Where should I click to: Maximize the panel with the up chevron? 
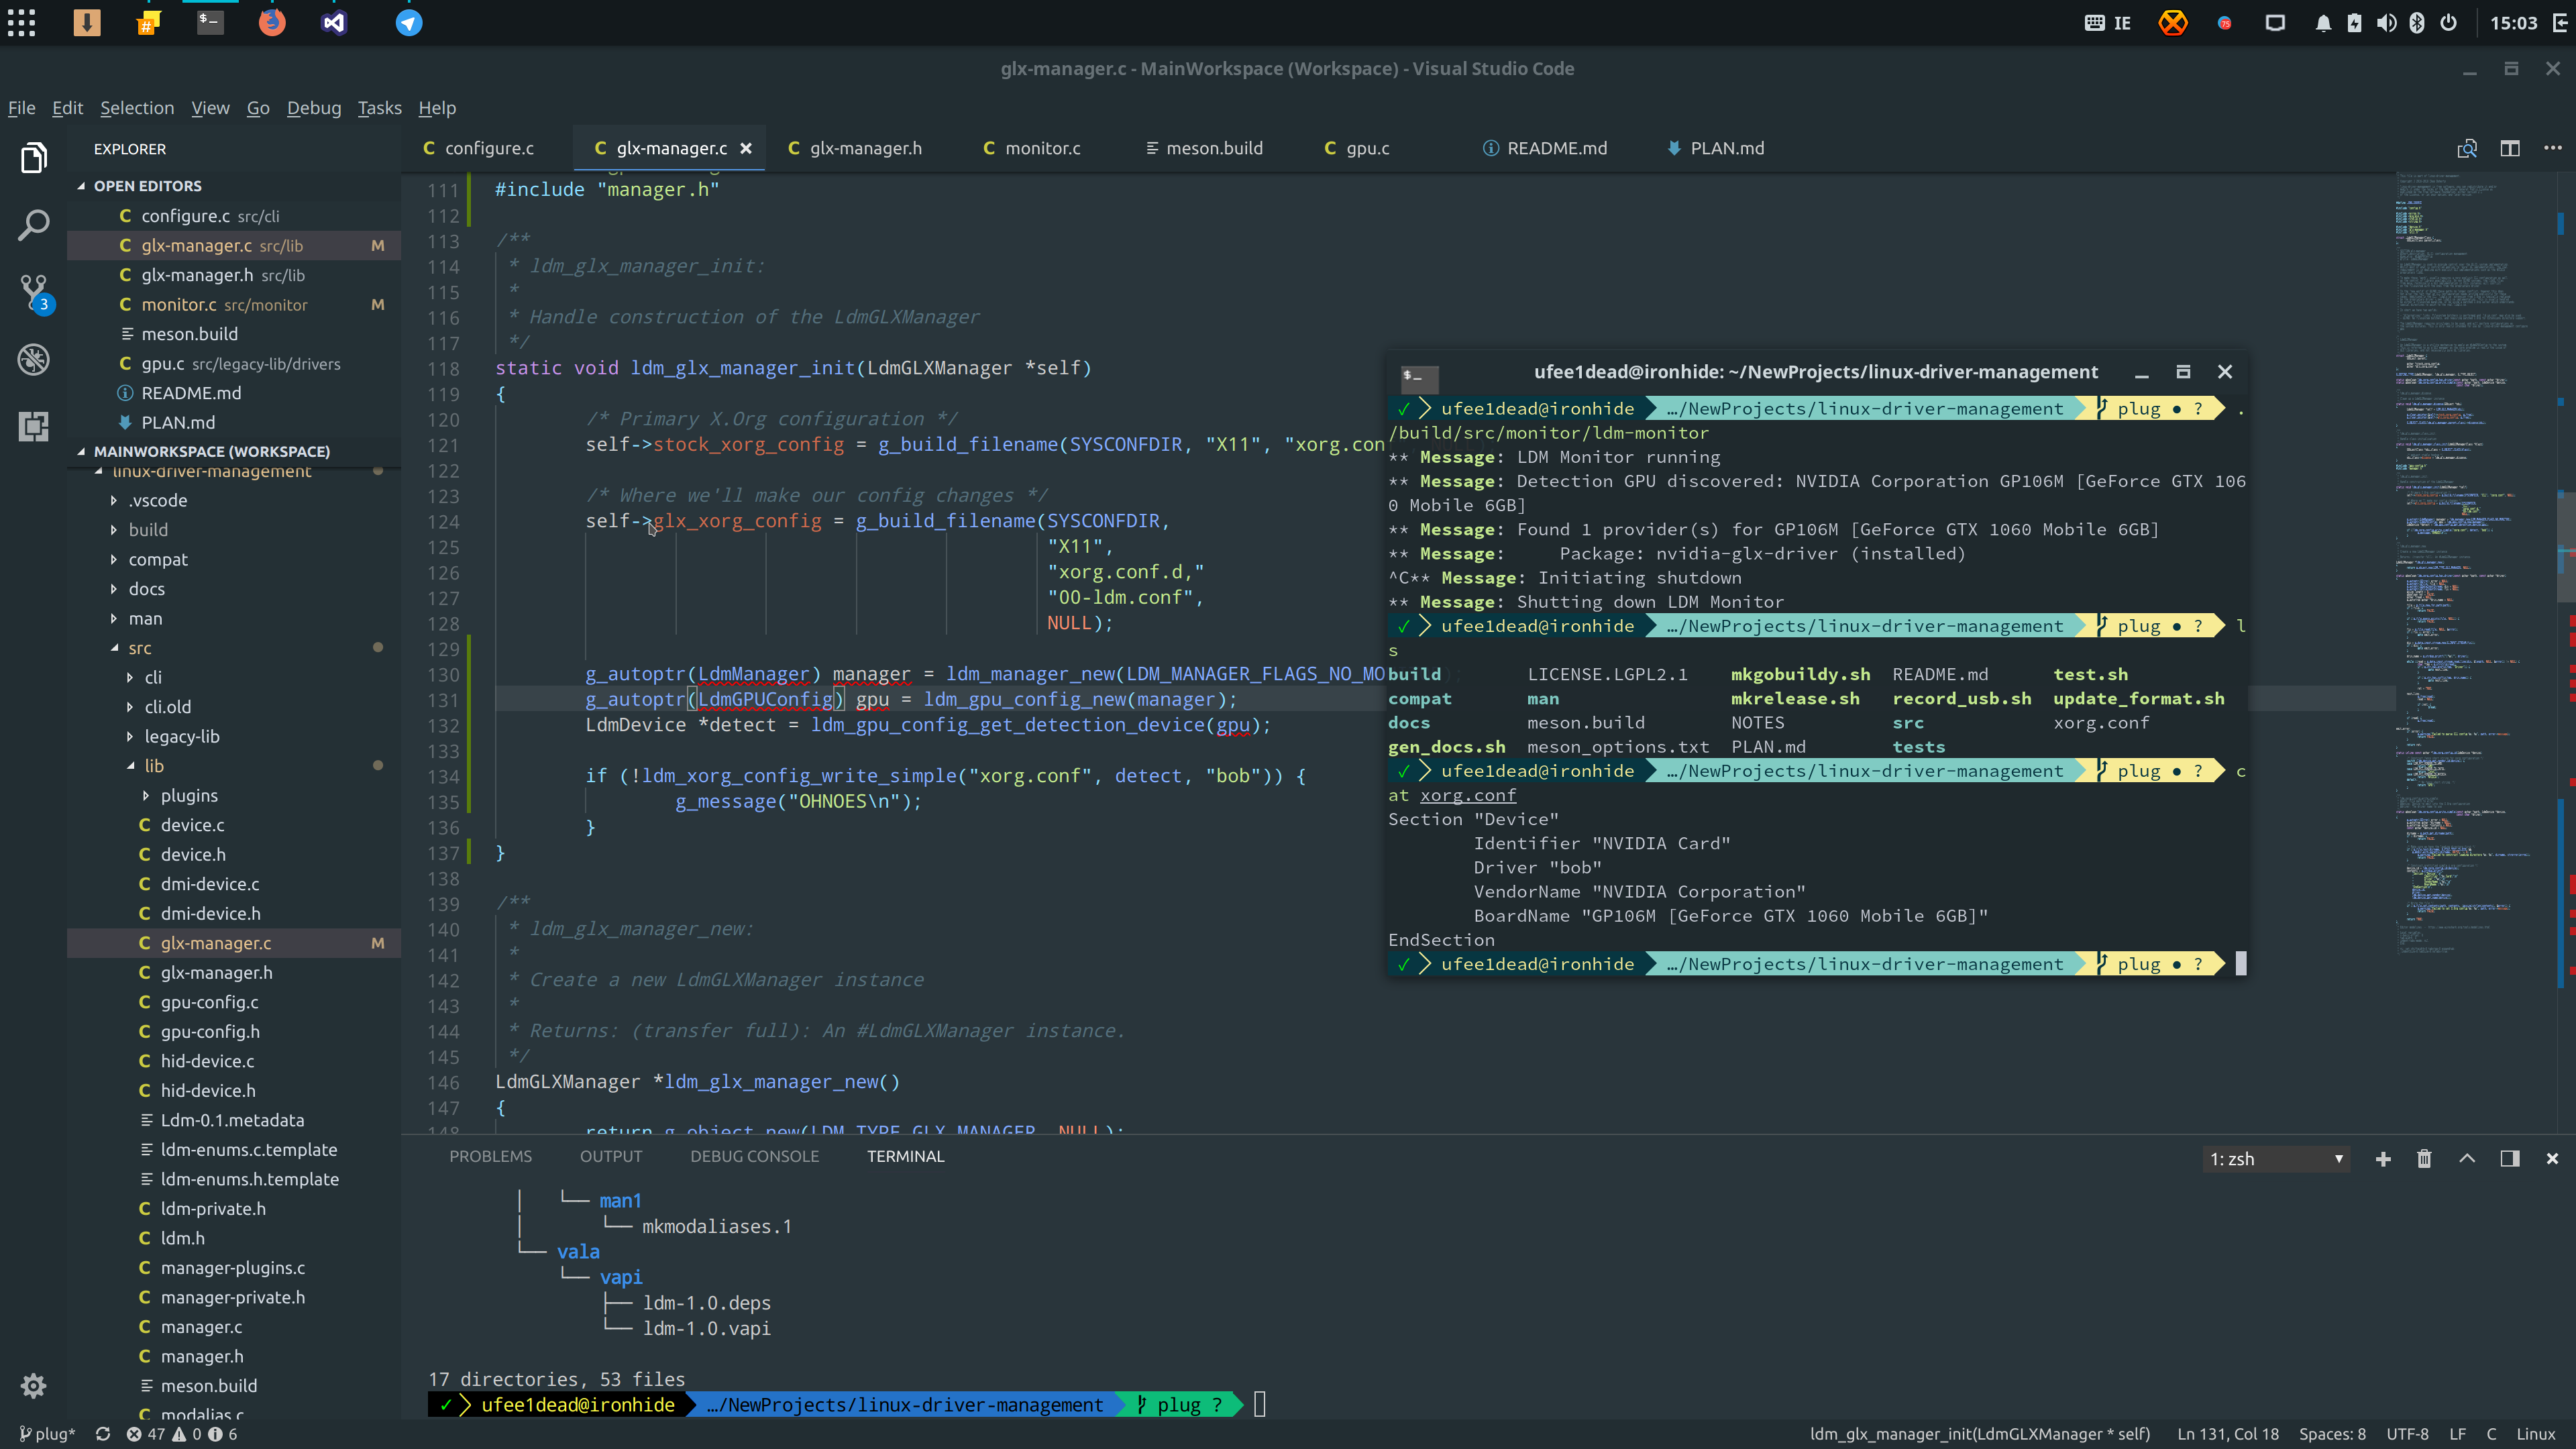coord(2467,1158)
